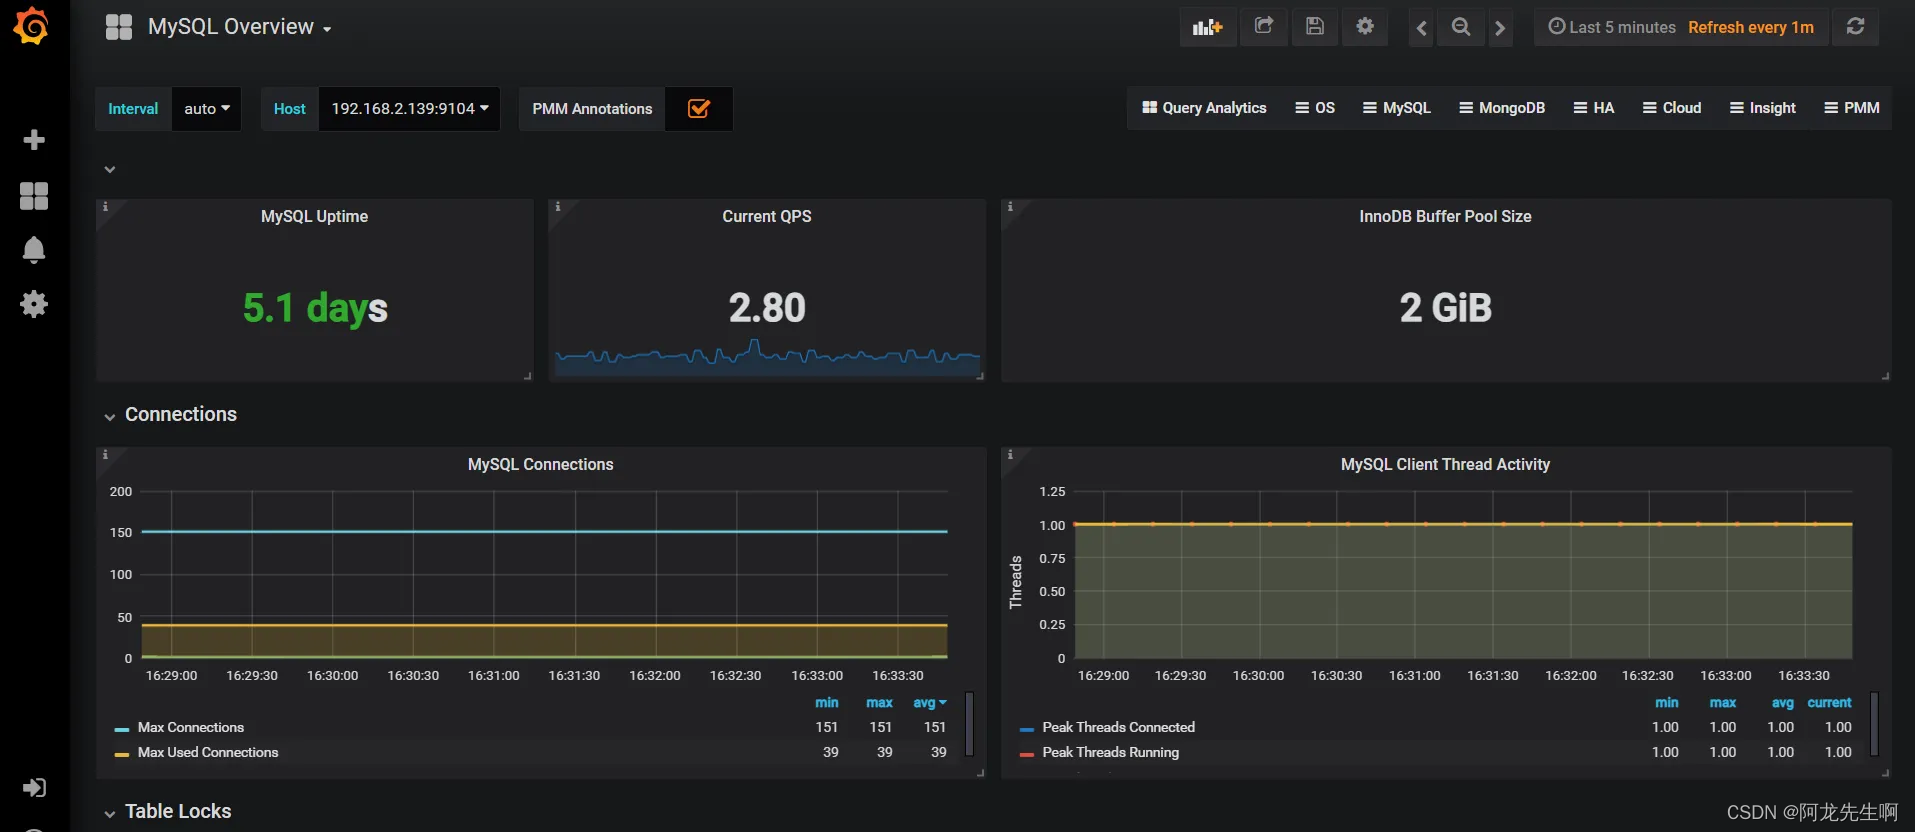1915x832 pixels.
Task: Click the MySQL Uptime panel title
Action: tap(314, 216)
